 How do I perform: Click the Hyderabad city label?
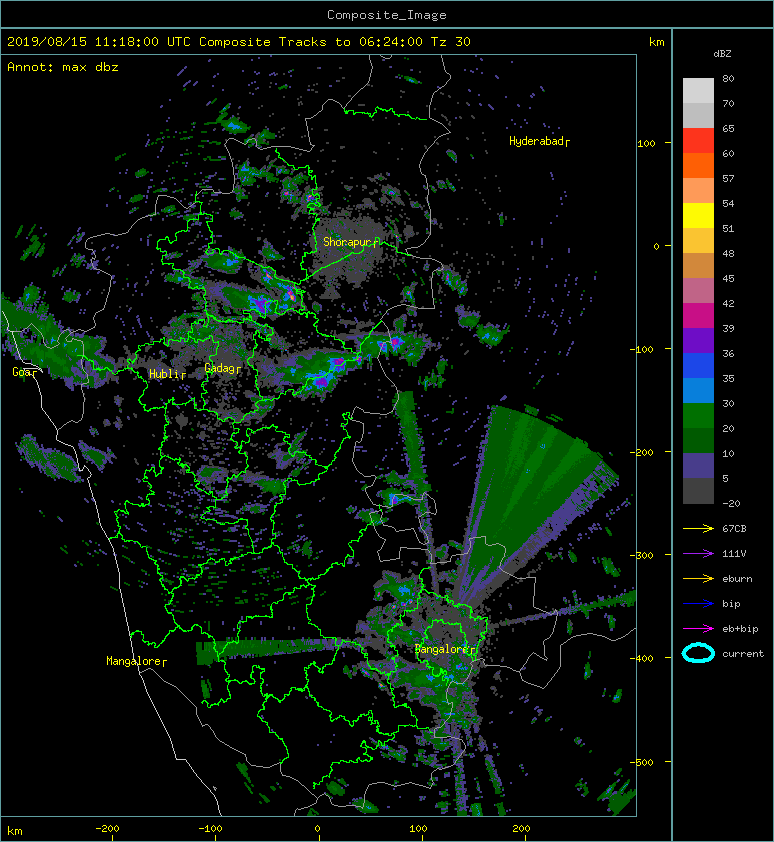coord(539,141)
